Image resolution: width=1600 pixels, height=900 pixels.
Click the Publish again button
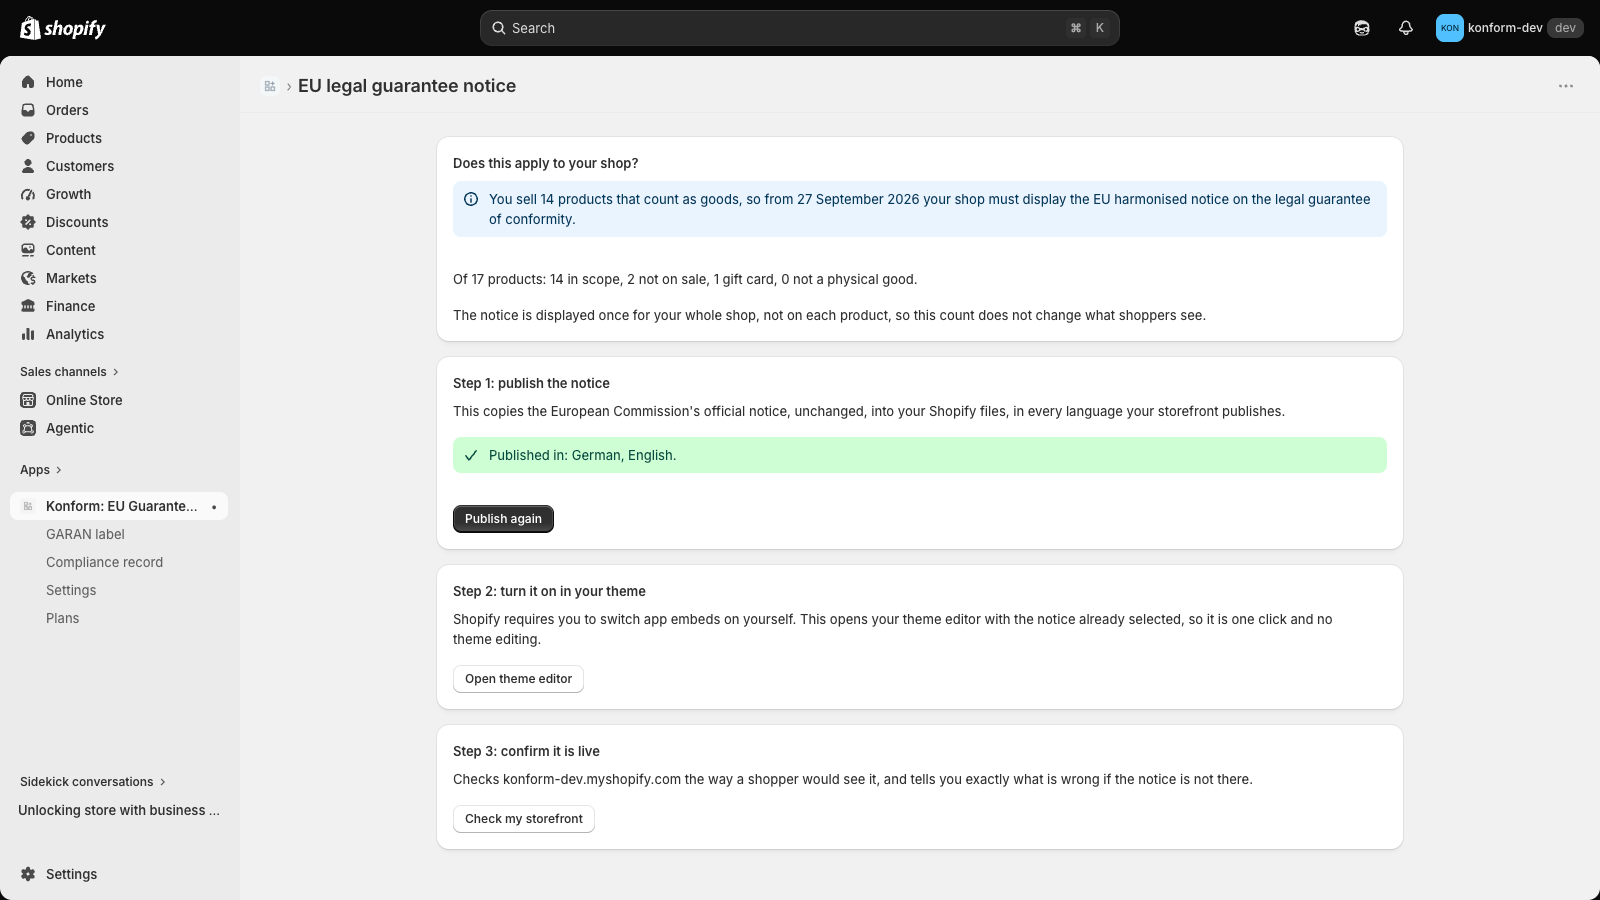point(503,519)
